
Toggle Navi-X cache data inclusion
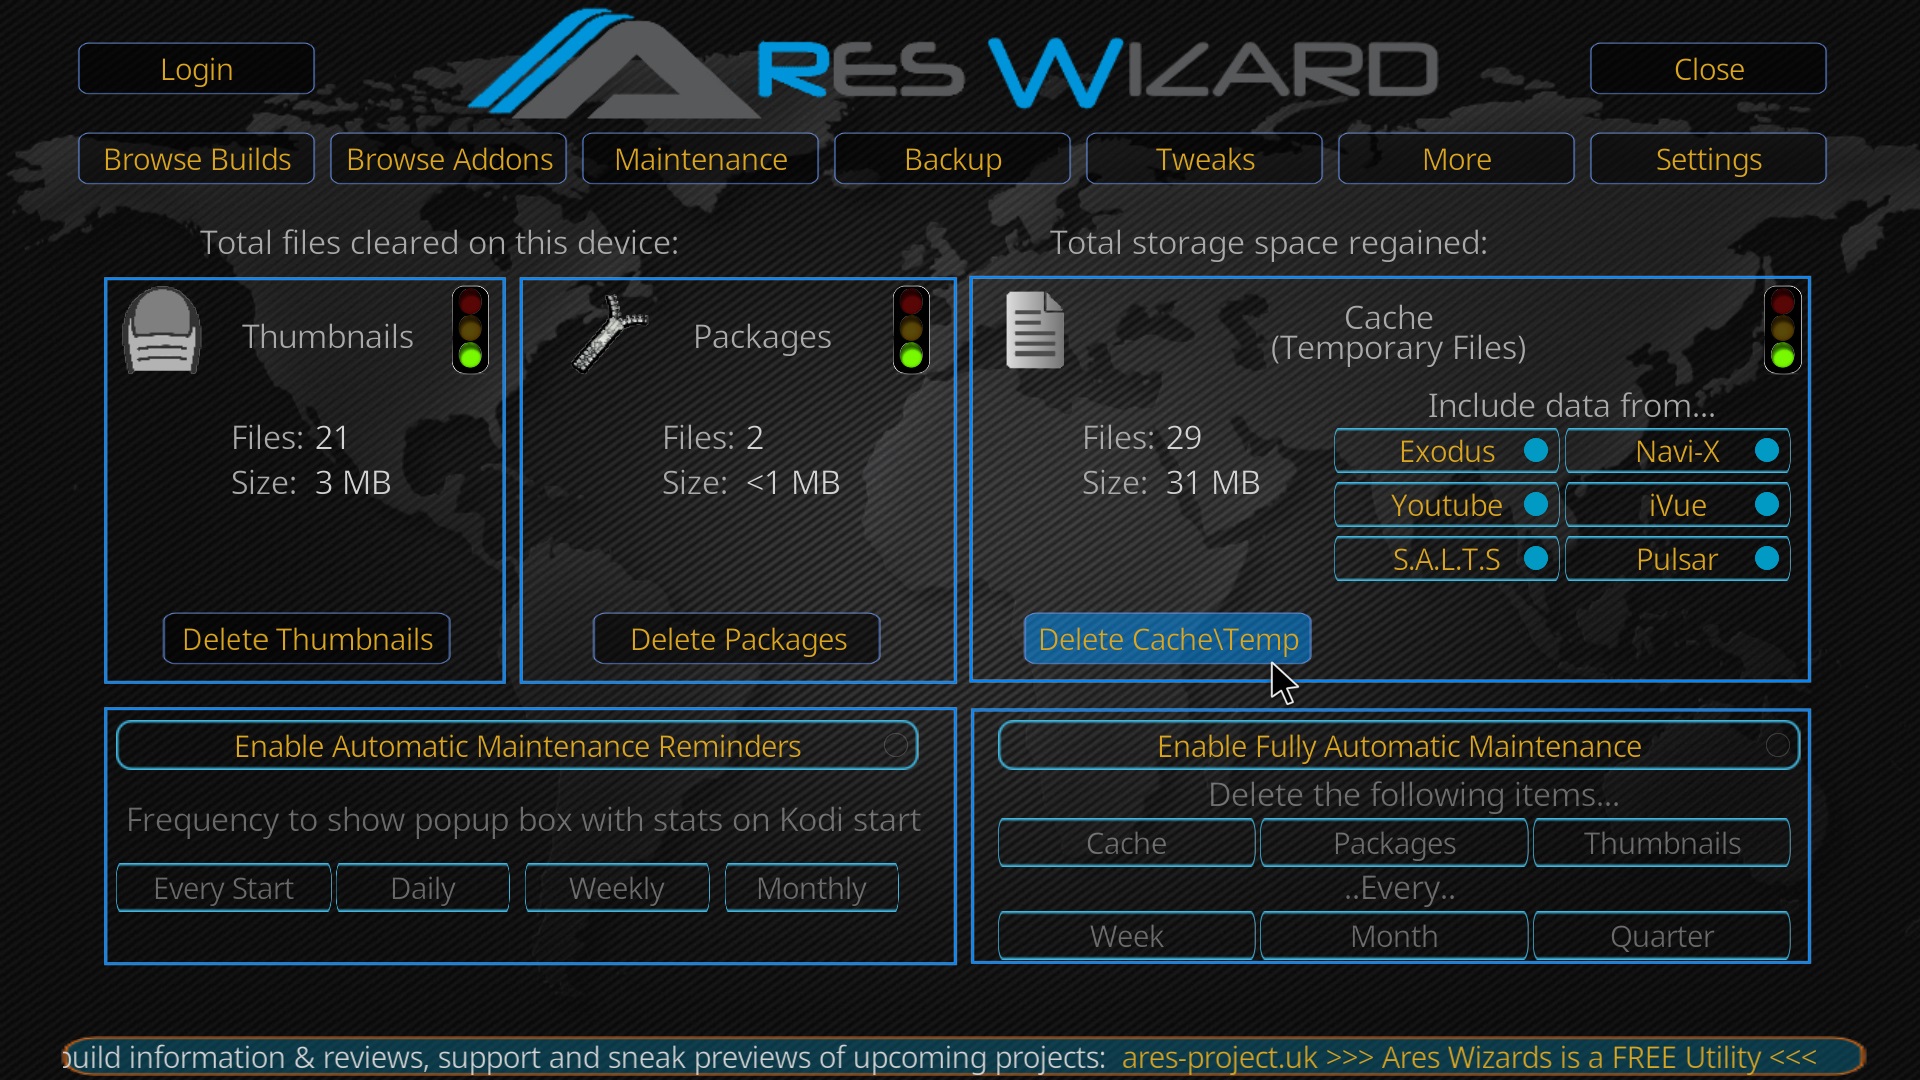[x=1677, y=451]
